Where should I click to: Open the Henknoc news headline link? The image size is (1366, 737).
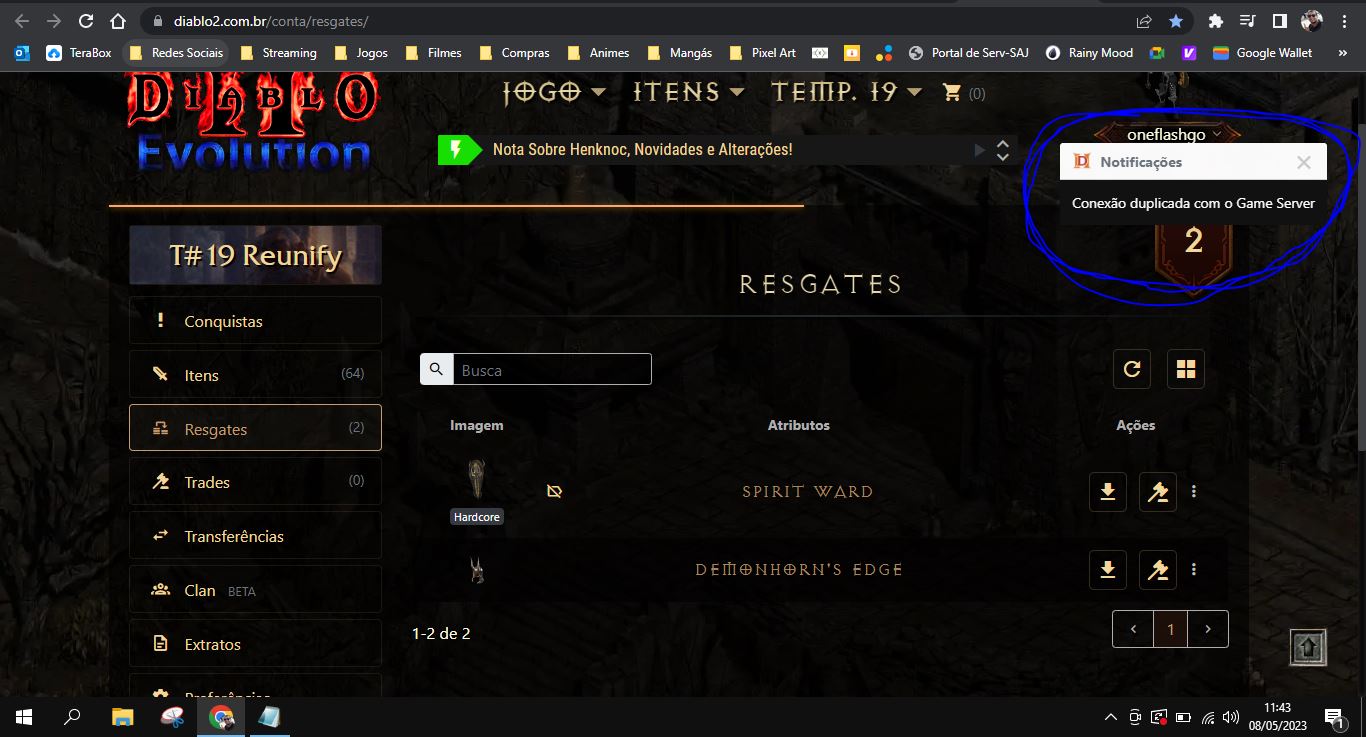(x=642, y=149)
